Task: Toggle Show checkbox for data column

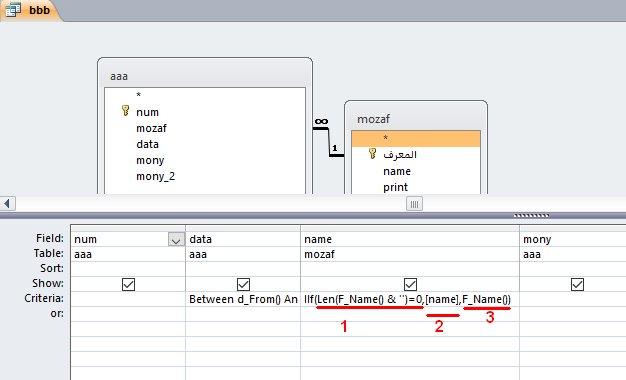Action: [x=243, y=285]
